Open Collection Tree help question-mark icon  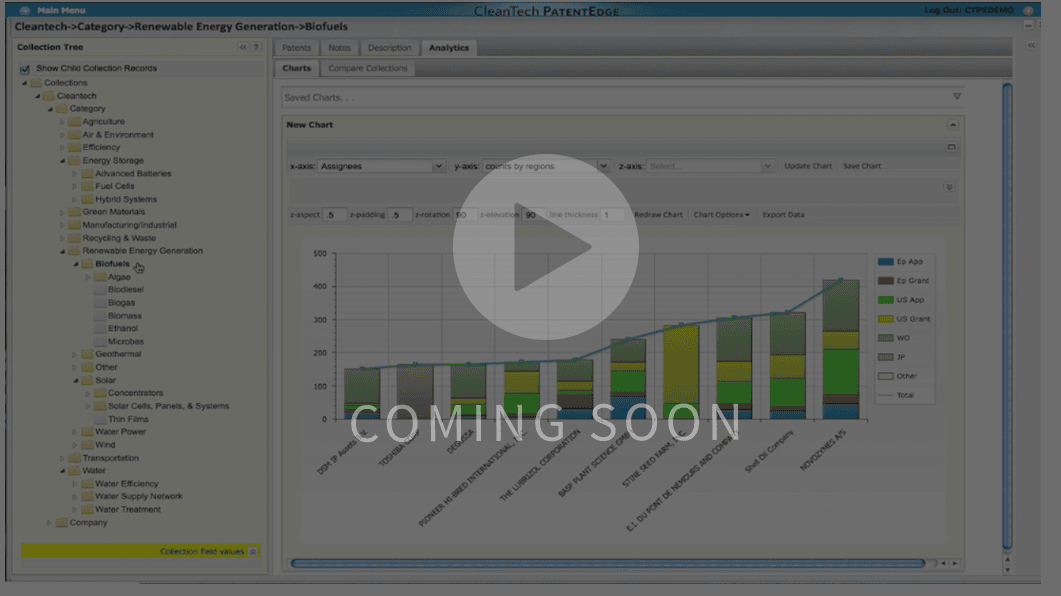pos(256,47)
